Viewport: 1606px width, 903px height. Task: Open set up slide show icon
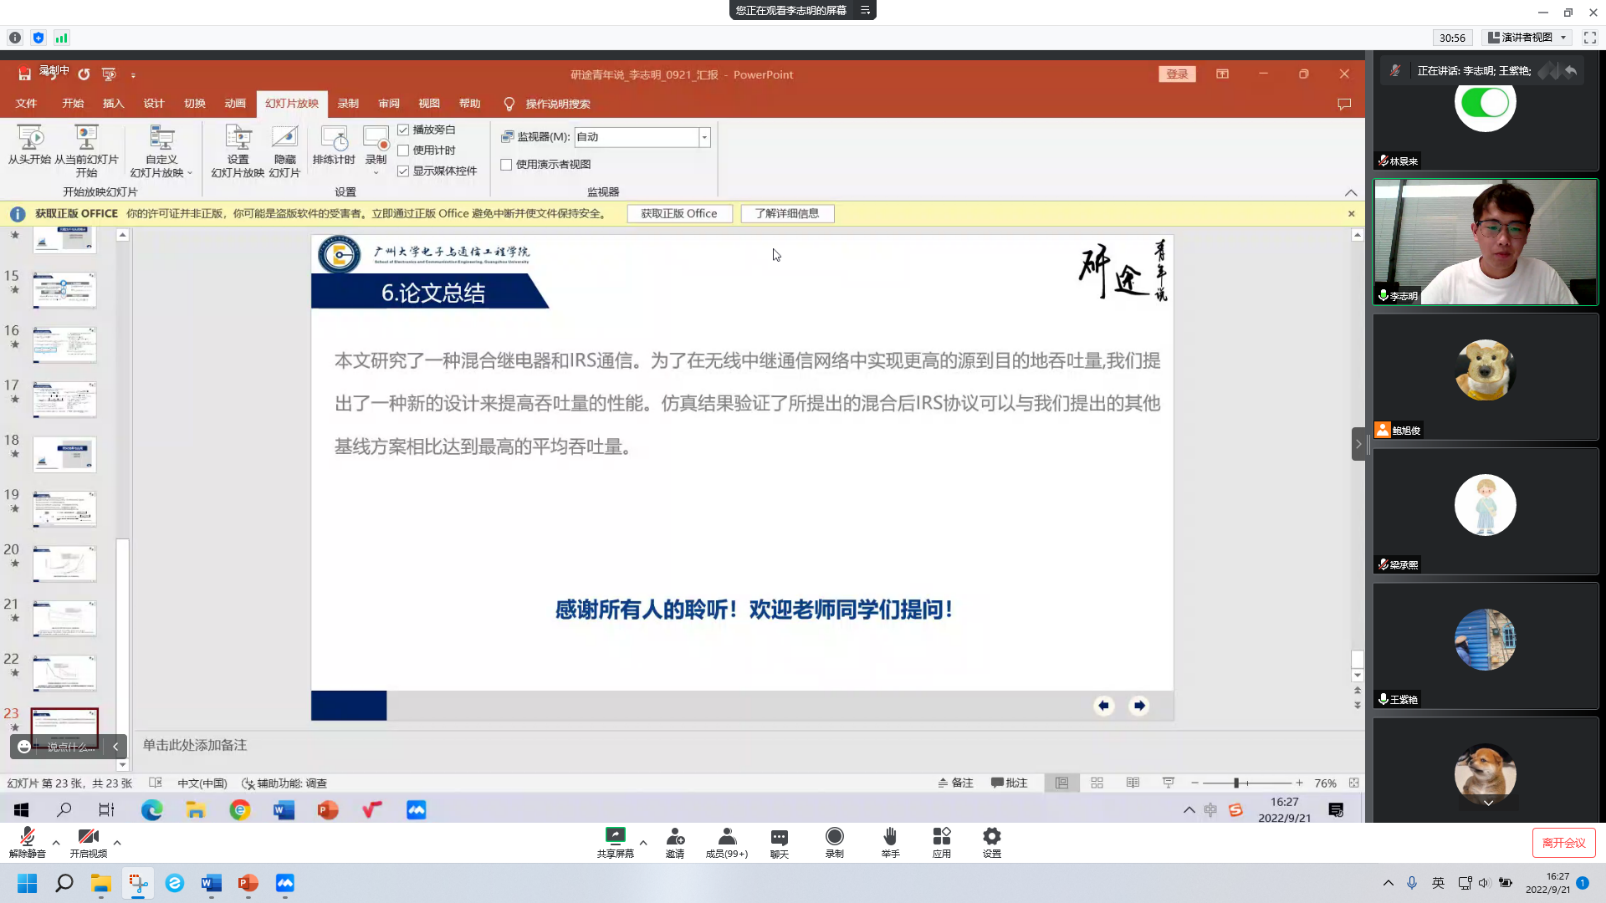(x=238, y=138)
